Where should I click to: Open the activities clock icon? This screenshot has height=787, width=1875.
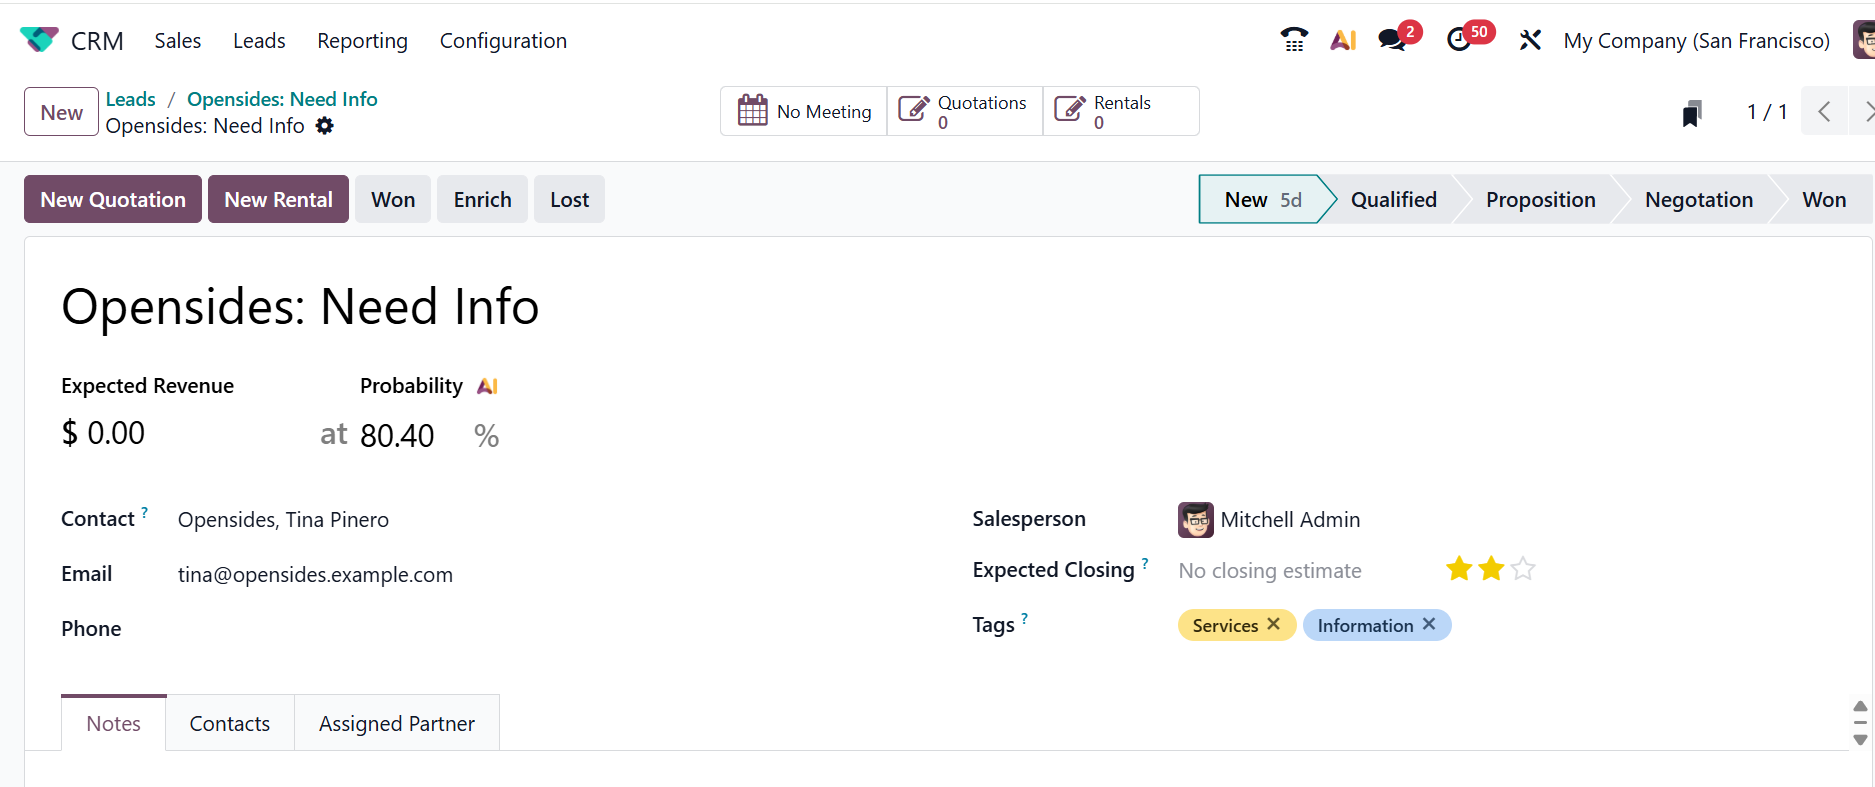(1459, 40)
